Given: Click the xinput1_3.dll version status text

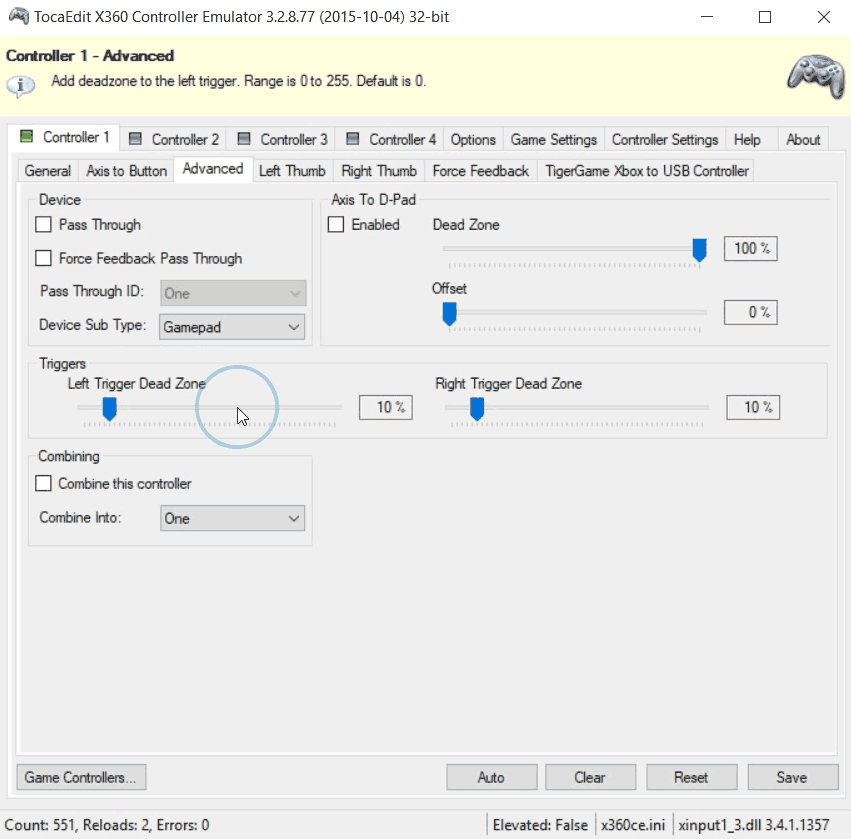Looking at the screenshot, I should pyautogui.click(x=754, y=825).
